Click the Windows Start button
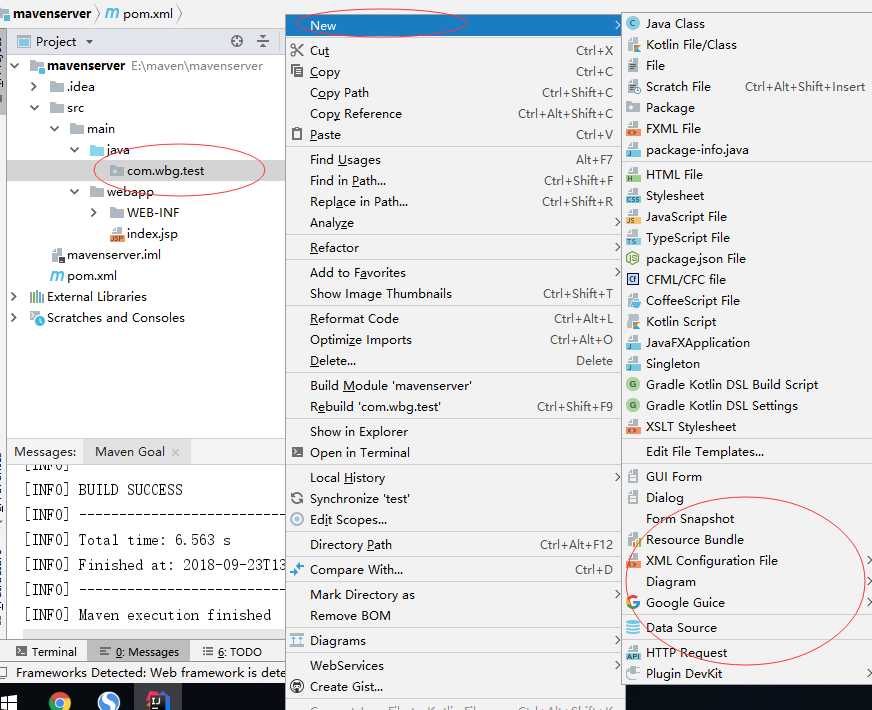Viewport: 872px width, 710px height. [9, 702]
